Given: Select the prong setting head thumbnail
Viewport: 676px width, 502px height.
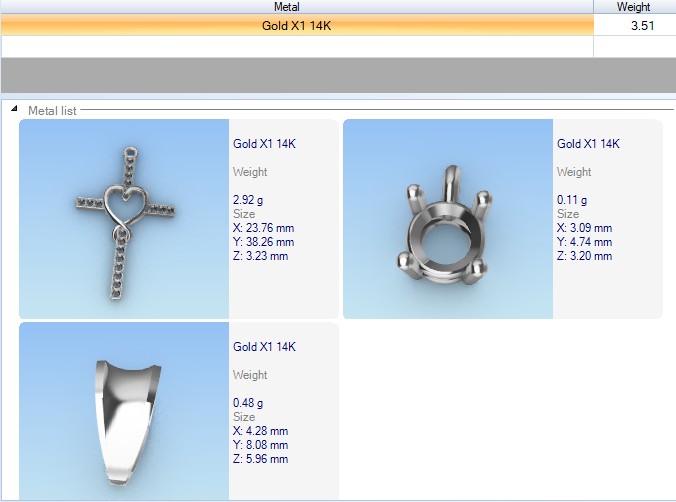Looking at the screenshot, I should (448, 218).
